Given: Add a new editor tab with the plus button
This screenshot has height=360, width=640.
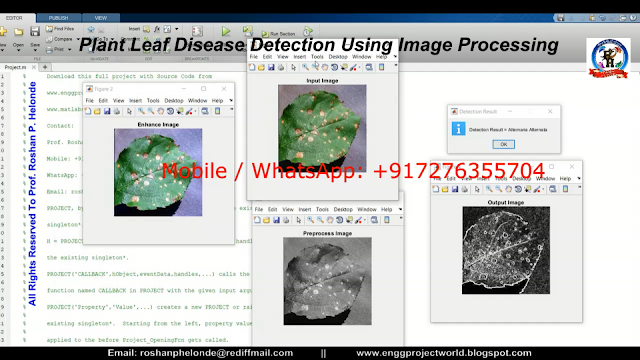Looking at the screenshot, I should tap(45, 67).
